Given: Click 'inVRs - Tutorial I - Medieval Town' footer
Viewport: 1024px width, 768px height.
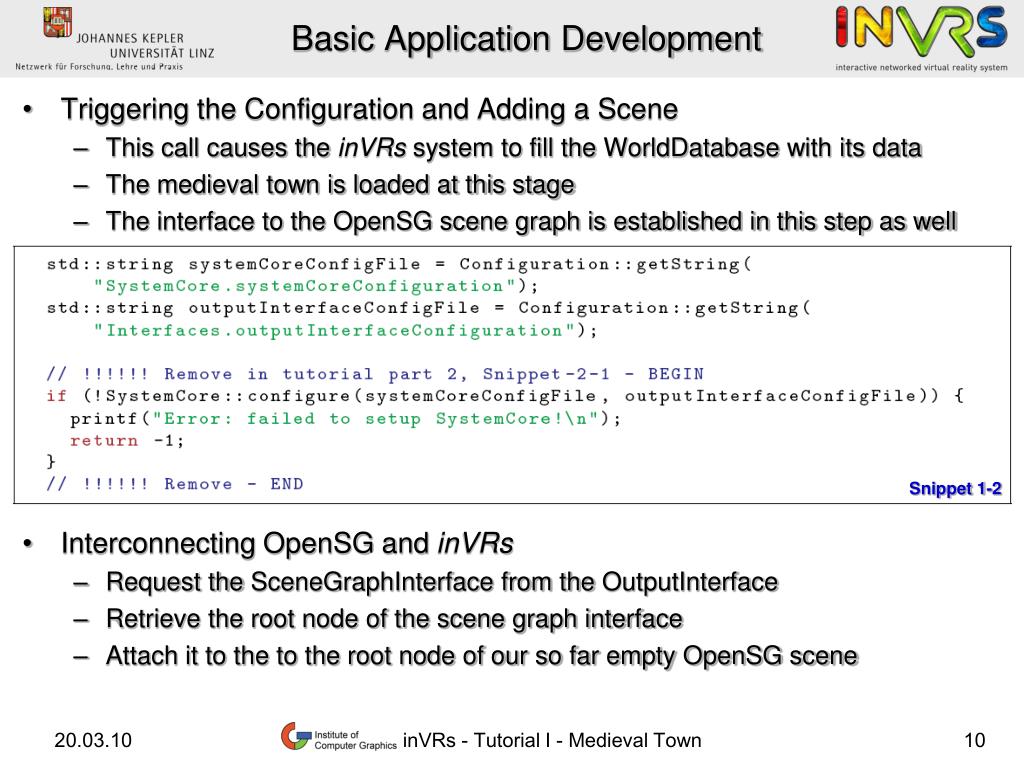Looking at the screenshot, I should (x=552, y=740).
